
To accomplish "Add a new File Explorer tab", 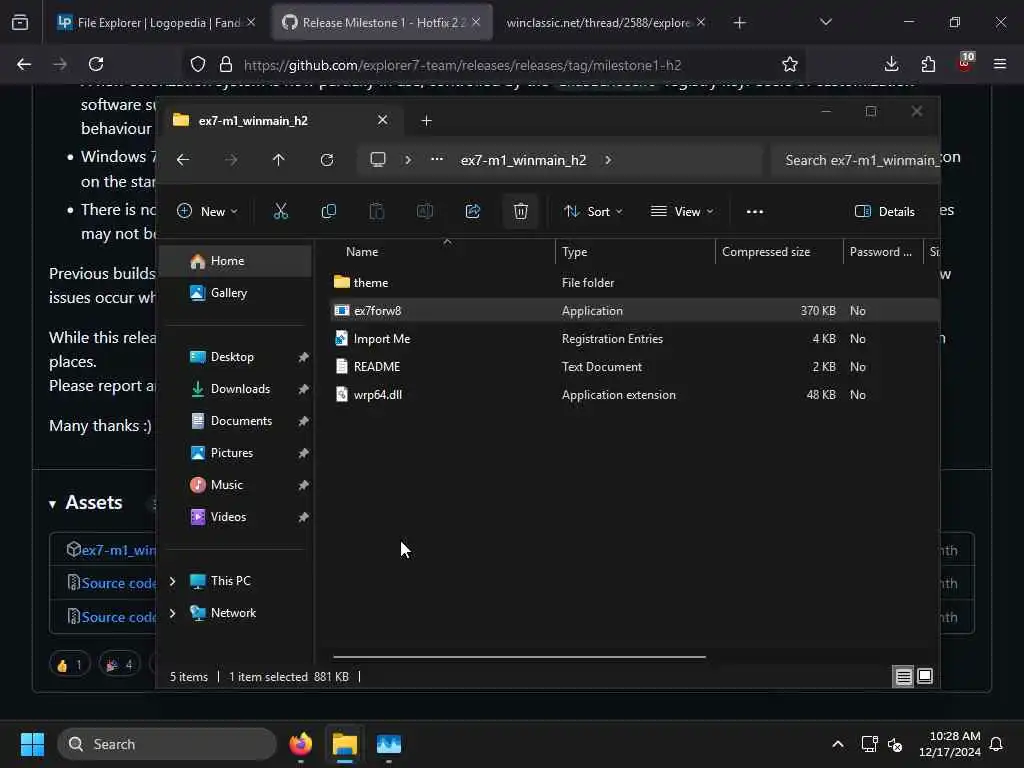I will point(426,121).
